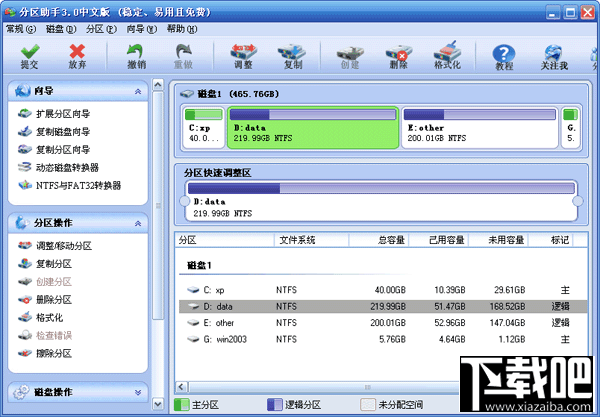
Task: Click the 主分区 green legend swatch
Action: point(182,405)
